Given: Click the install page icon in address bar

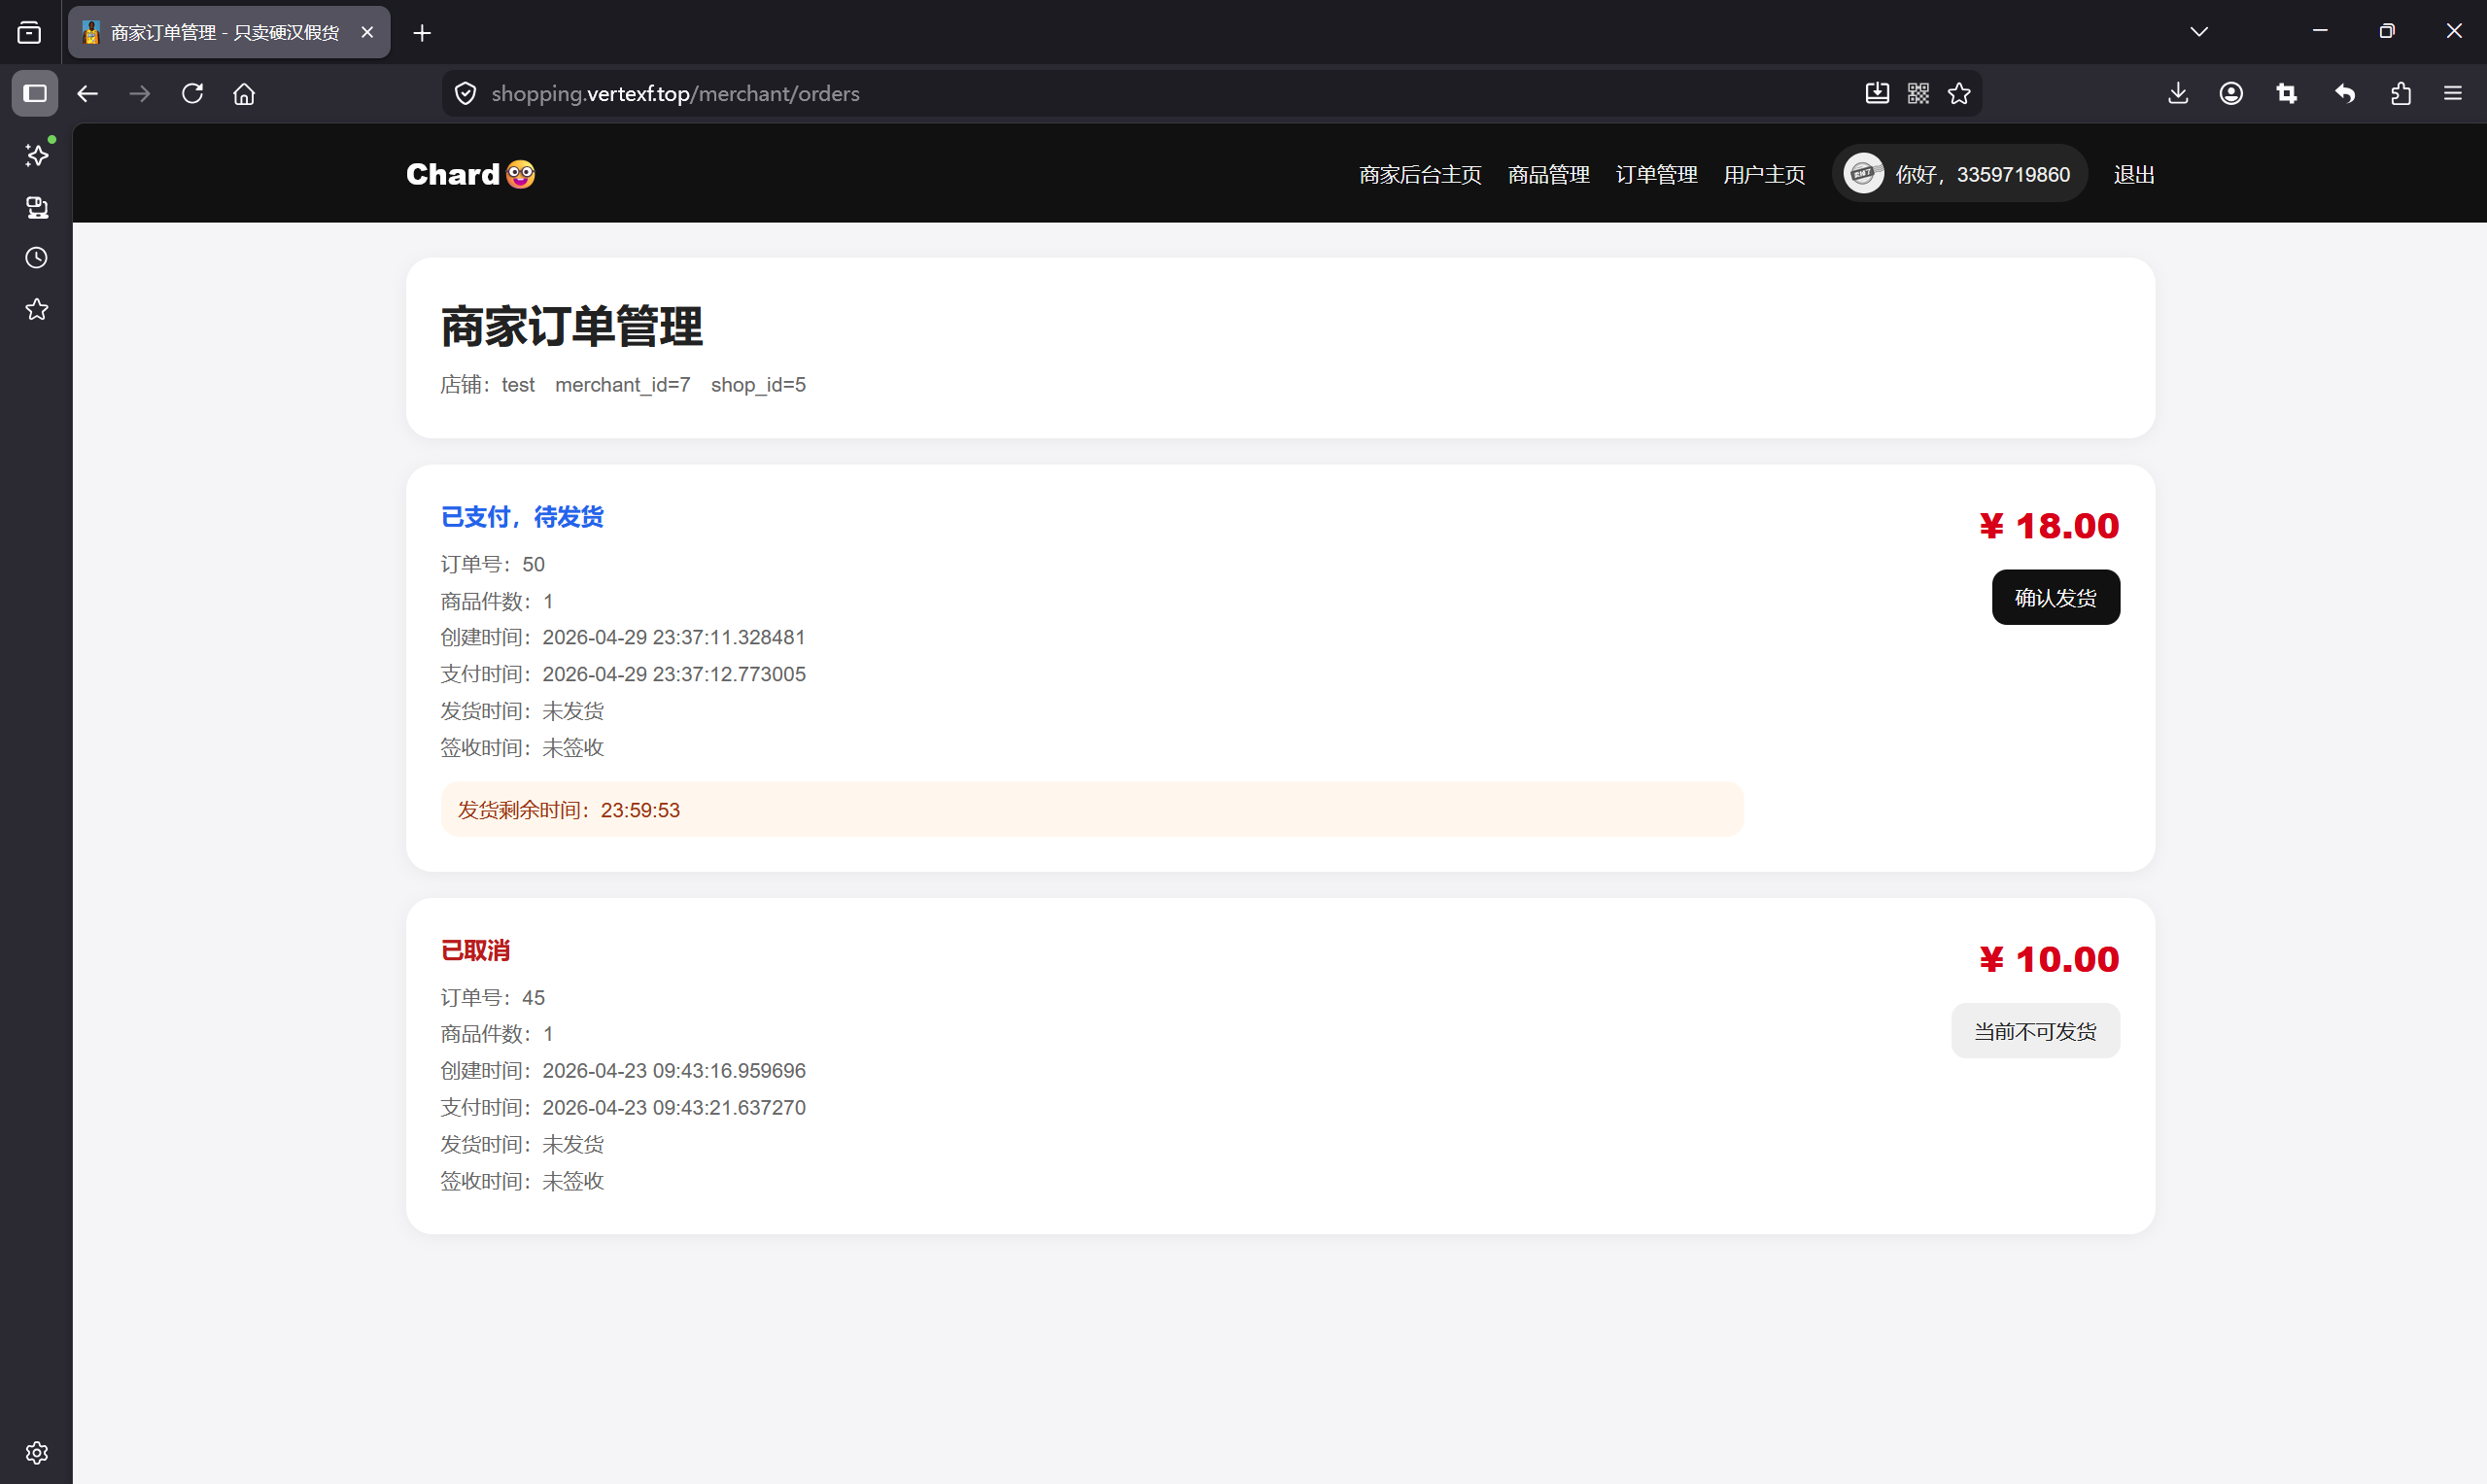Looking at the screenshot, I should tap(1877, 93).
